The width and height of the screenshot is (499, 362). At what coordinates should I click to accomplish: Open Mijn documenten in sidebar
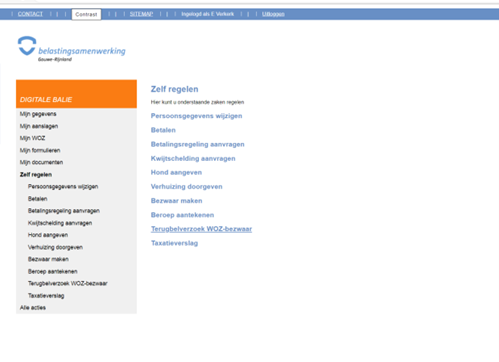tap(41, 162)
